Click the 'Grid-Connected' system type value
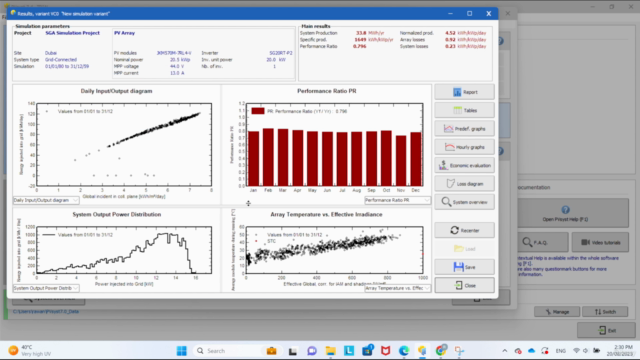 pos(61,60)
